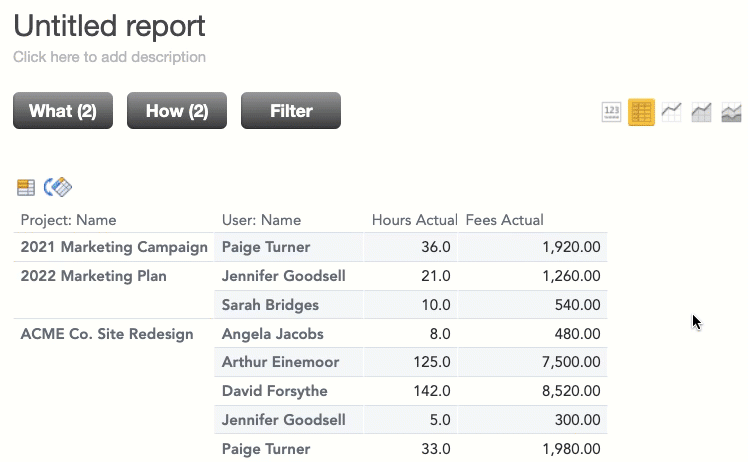Select the headline number report view icon
The height and width of the screenshot is (462, 748).
click(611, 113)
